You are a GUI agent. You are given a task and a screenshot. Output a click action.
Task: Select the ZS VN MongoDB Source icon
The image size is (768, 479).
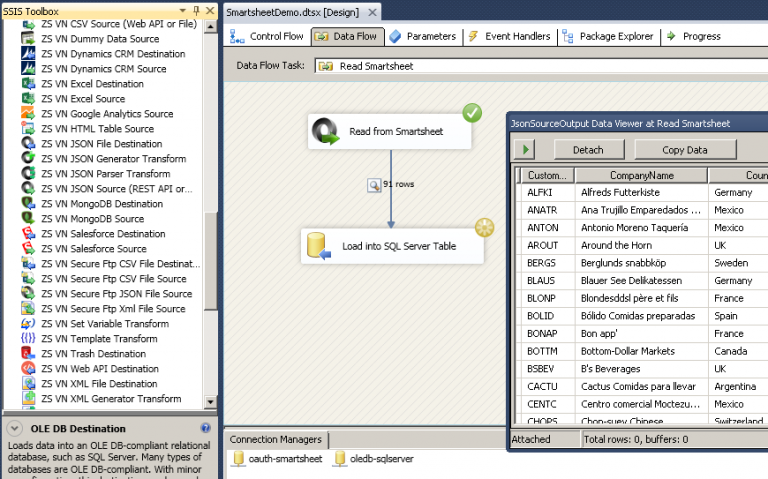click(x=28, y=218)
